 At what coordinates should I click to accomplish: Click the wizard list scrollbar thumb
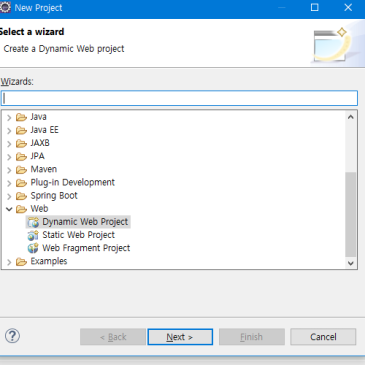(x=350, y=214)
